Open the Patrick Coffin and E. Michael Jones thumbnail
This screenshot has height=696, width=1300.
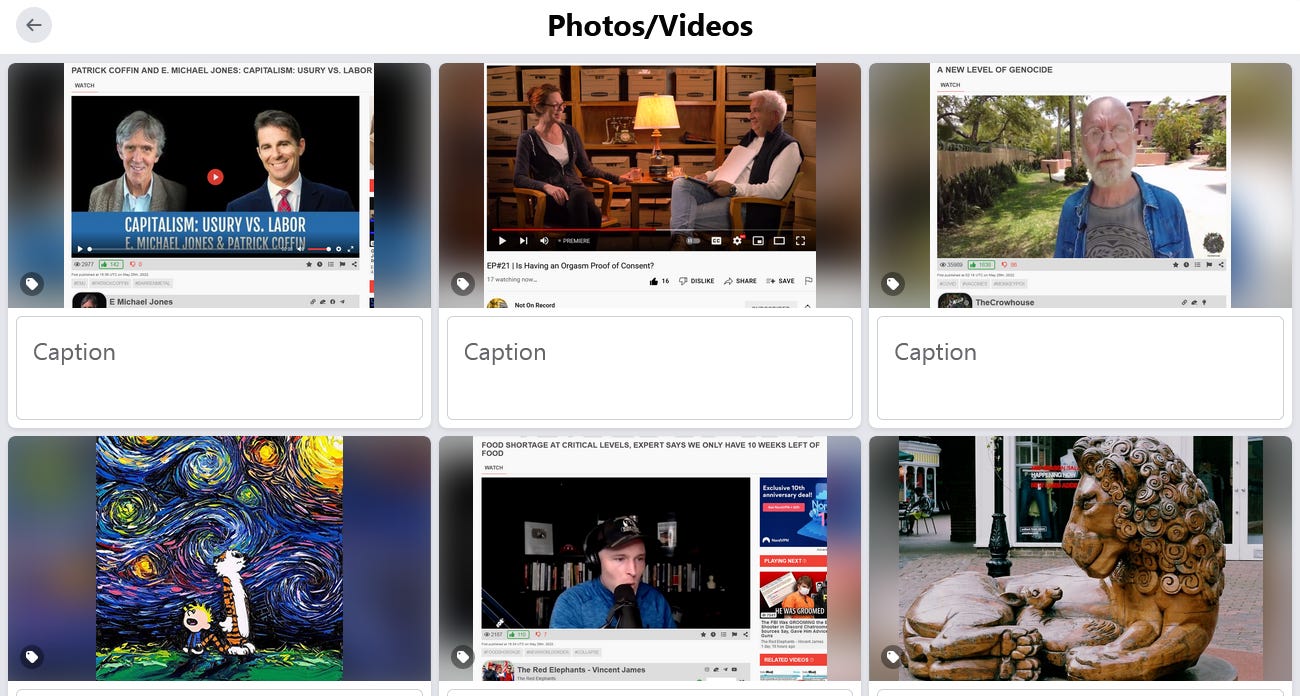(219, 185)
